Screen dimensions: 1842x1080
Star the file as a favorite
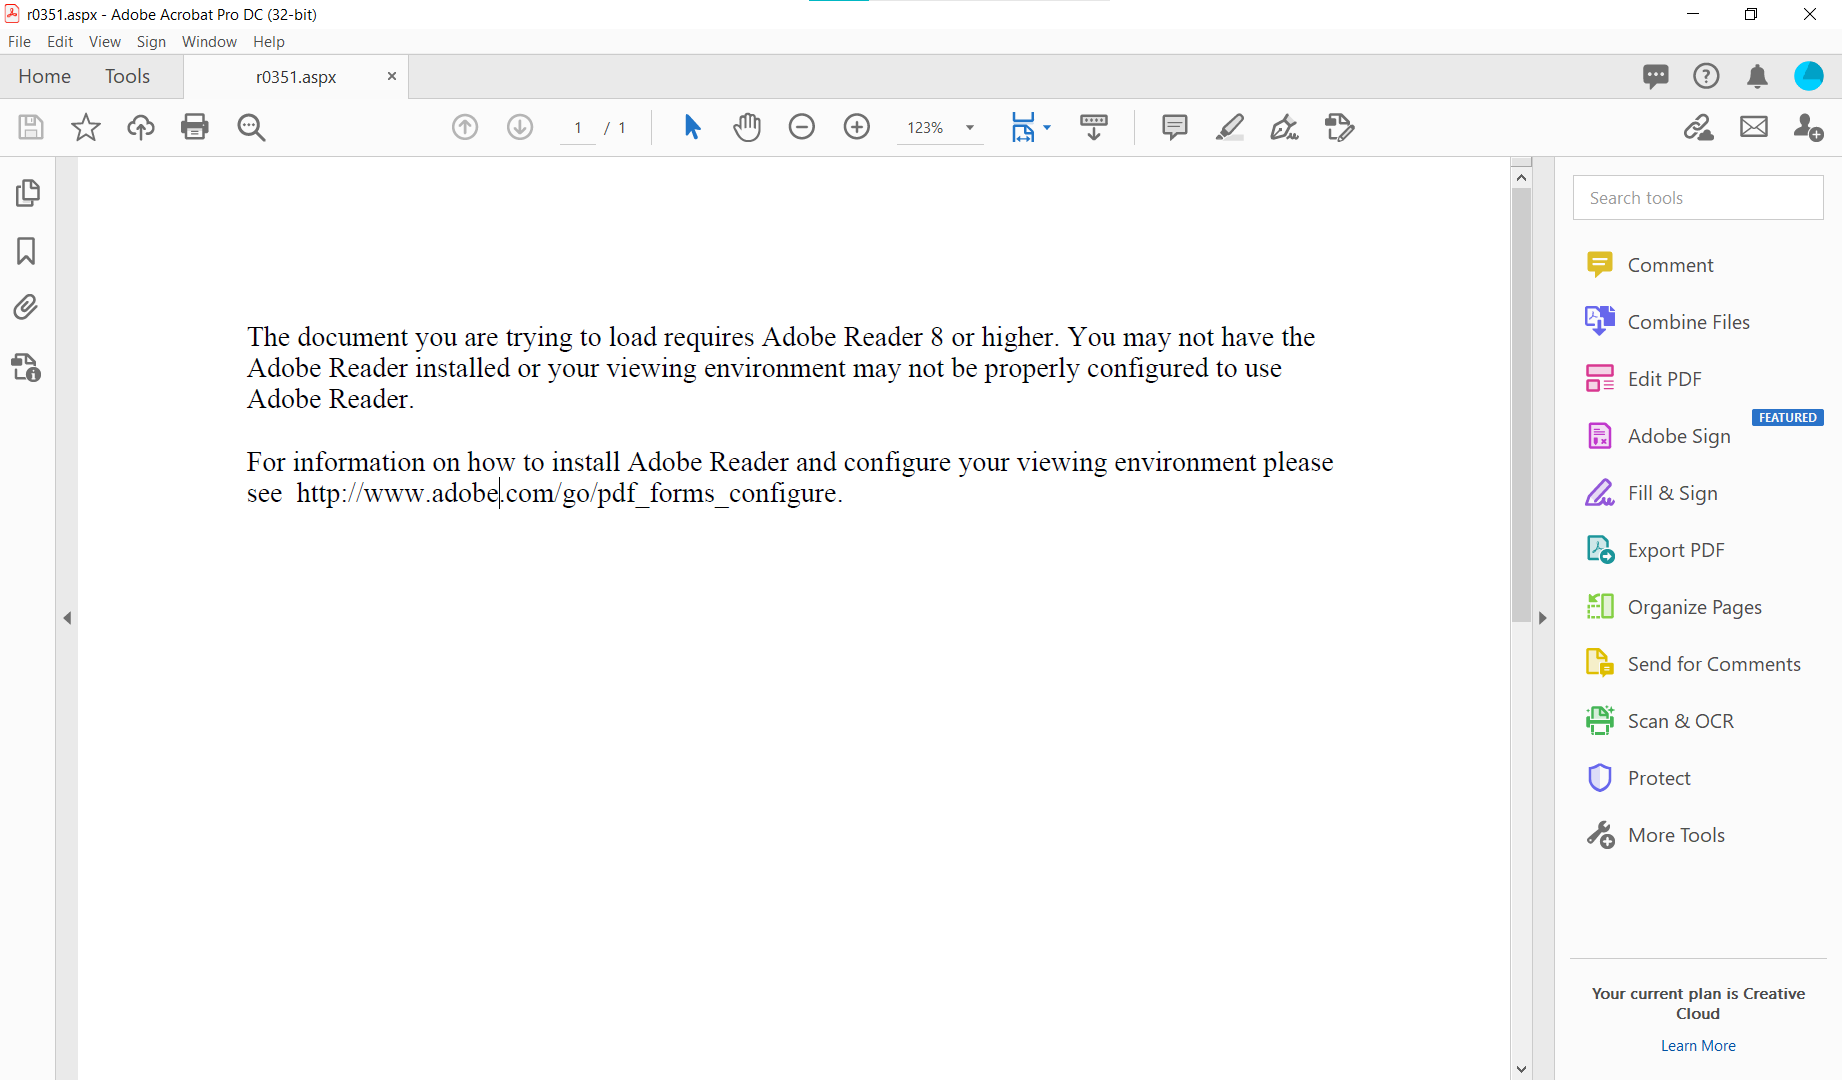pyautogui.click(x=86, y=127)
